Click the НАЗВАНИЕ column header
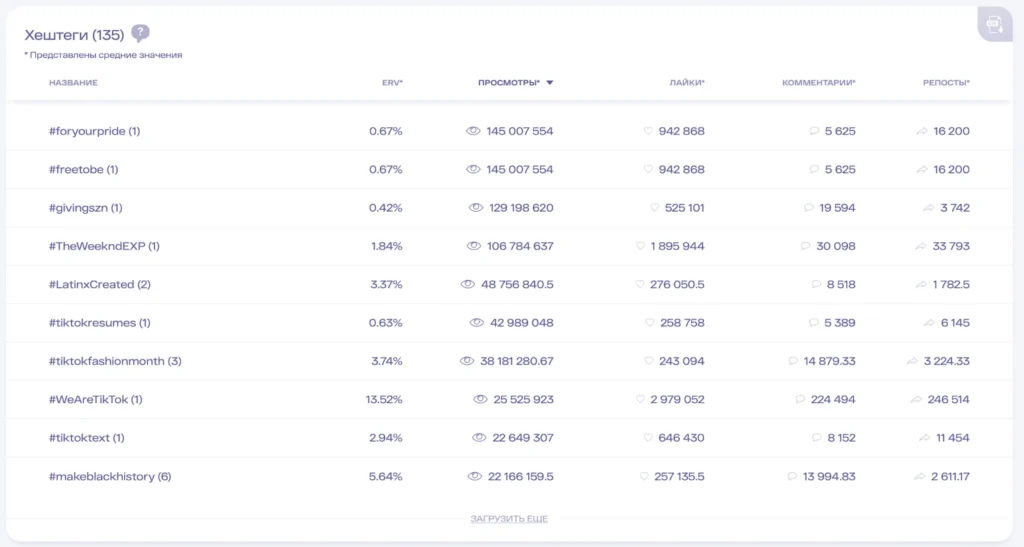 tap(73, 83)
